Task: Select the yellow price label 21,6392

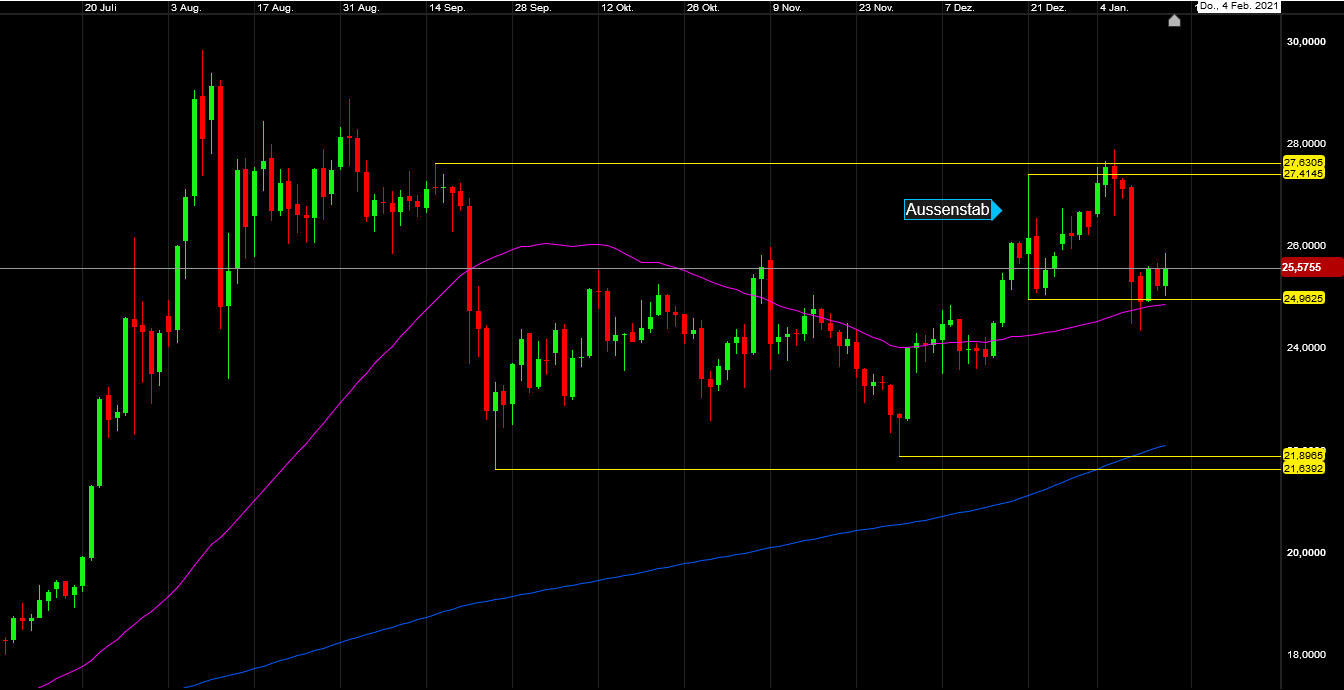Action: coord(1303,468)
